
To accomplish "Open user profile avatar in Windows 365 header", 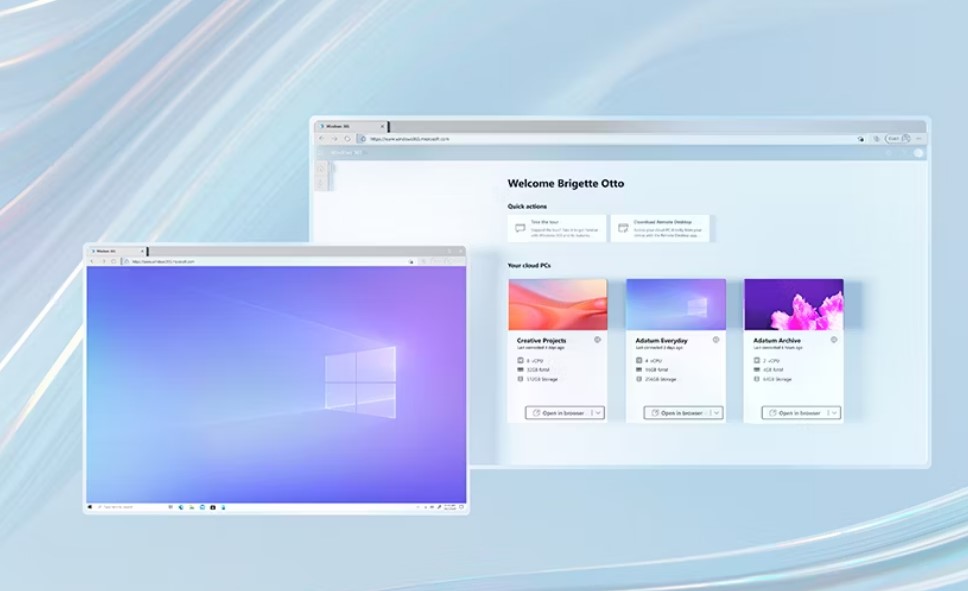I will [x=918, y=153].
